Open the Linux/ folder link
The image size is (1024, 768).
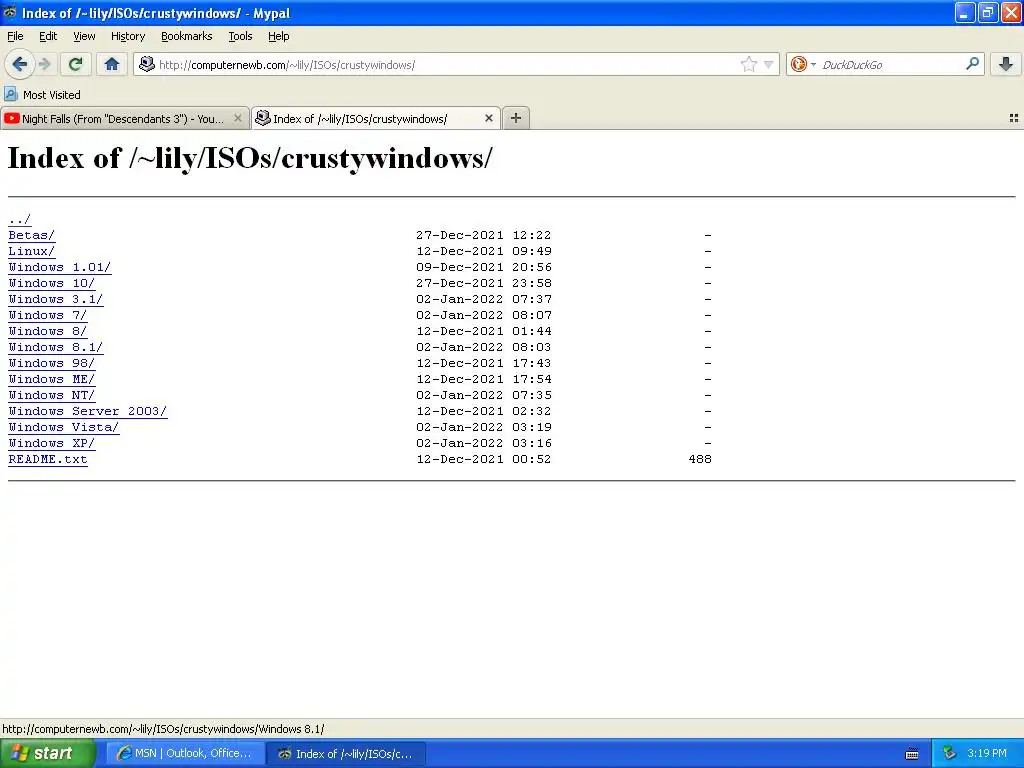pyautogui.click(x=31, y=251)
